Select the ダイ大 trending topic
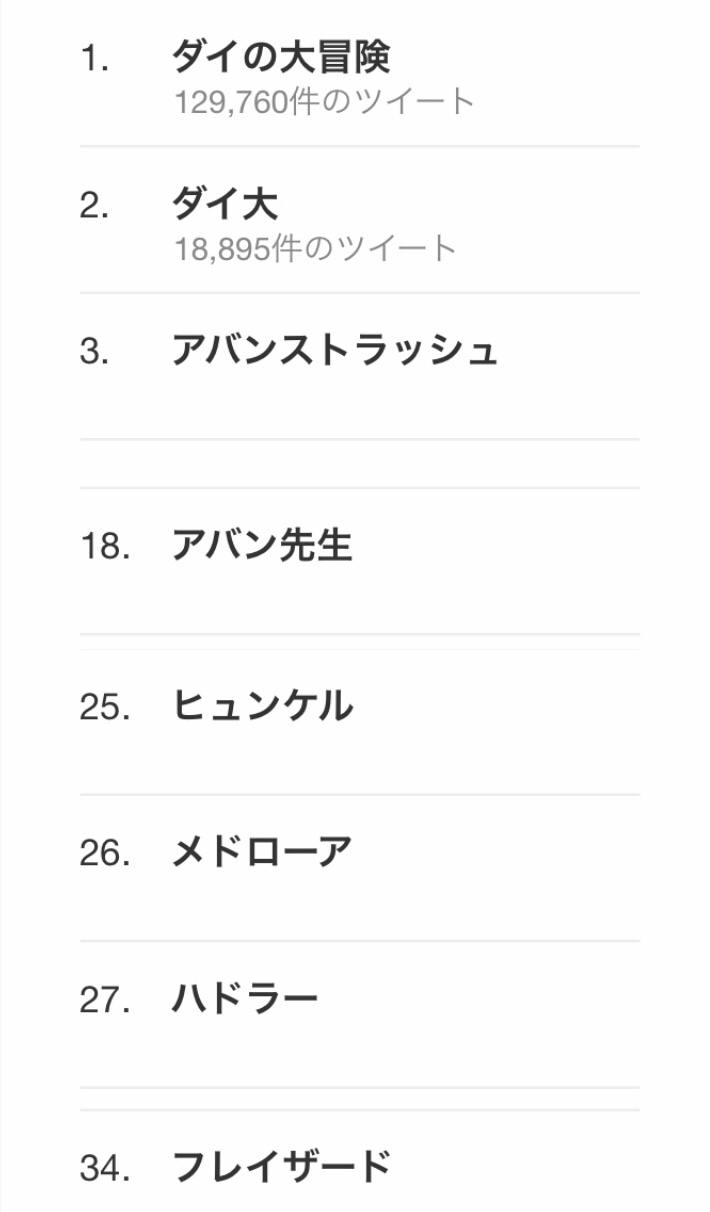The width and height of the screenshot is (710, 1212). [x=225, y=205]
